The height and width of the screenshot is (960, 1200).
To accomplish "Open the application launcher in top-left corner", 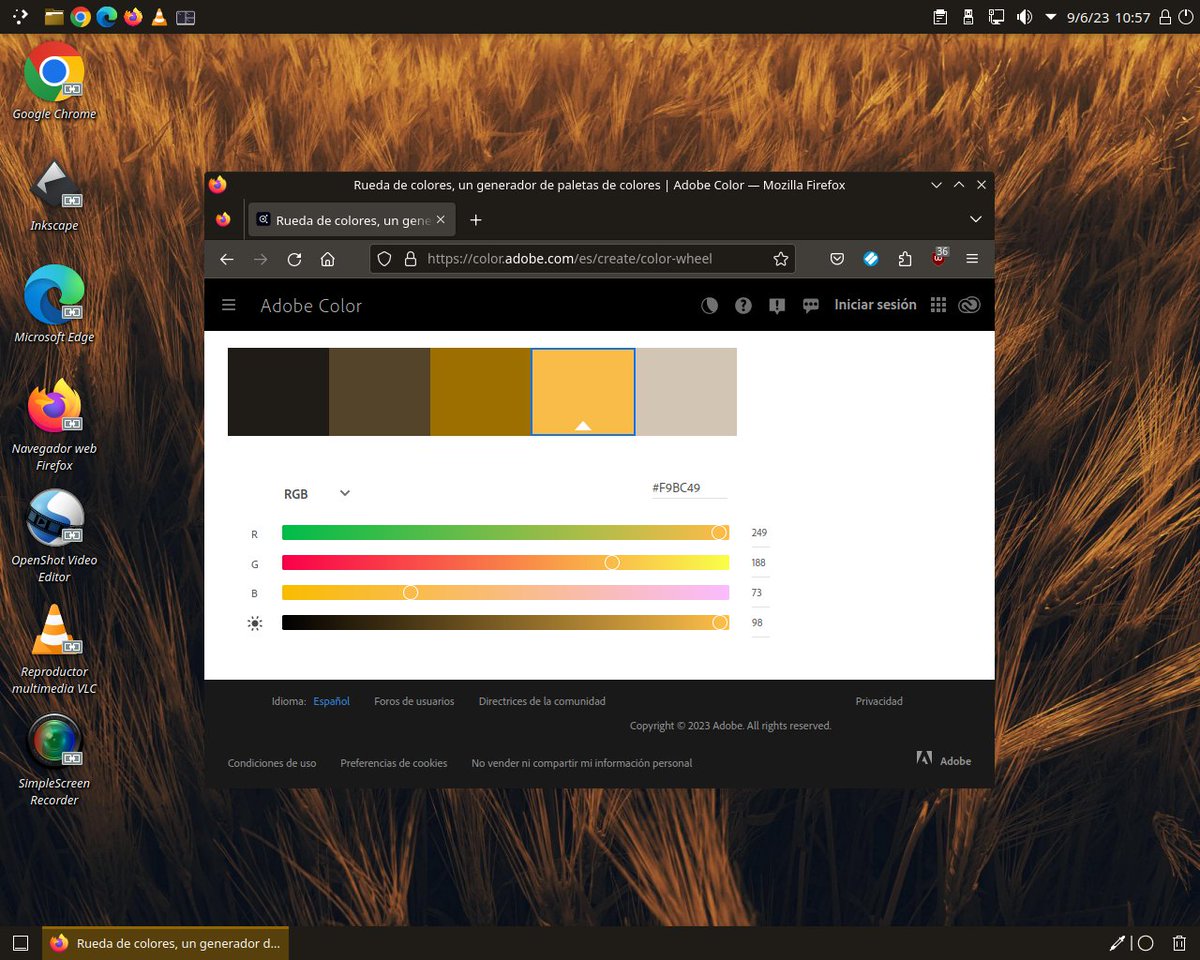I will tap(20, 17).
